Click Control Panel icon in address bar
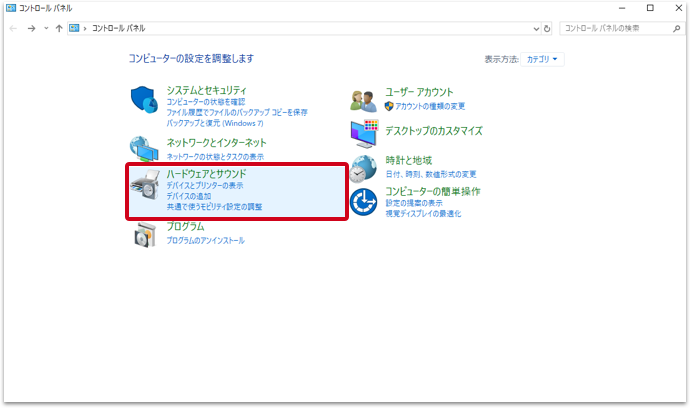The width and height of the screenshot is (690, 408). tap(74, 28)
